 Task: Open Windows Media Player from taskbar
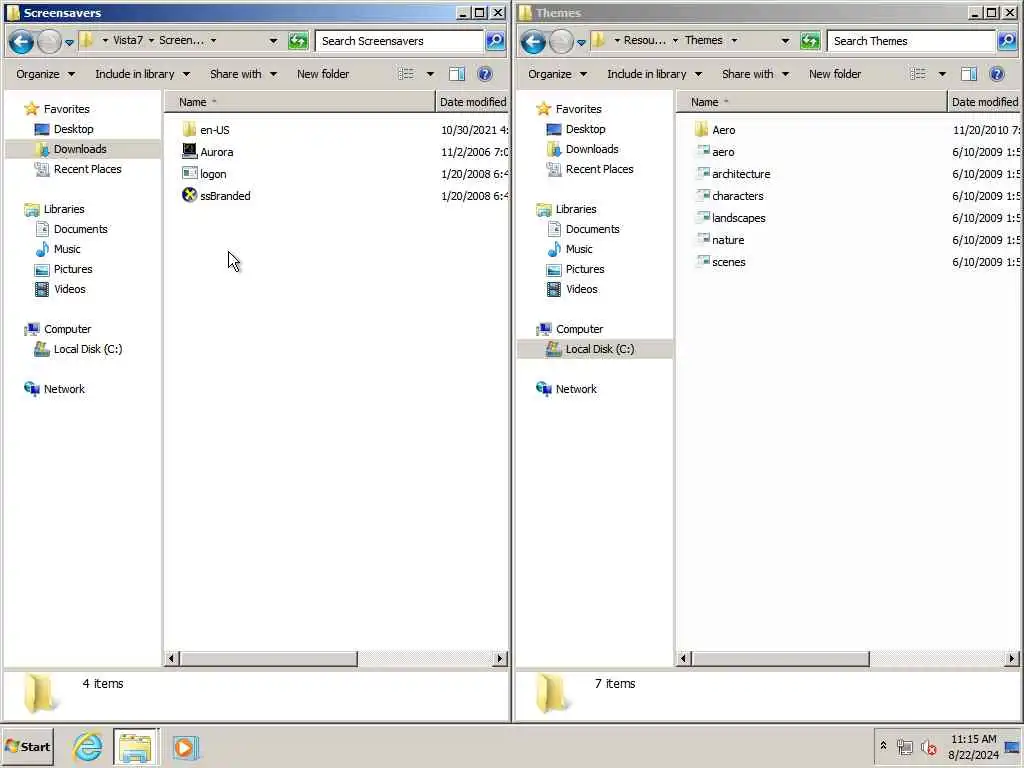pyautogui.click(x=185, y=747)
